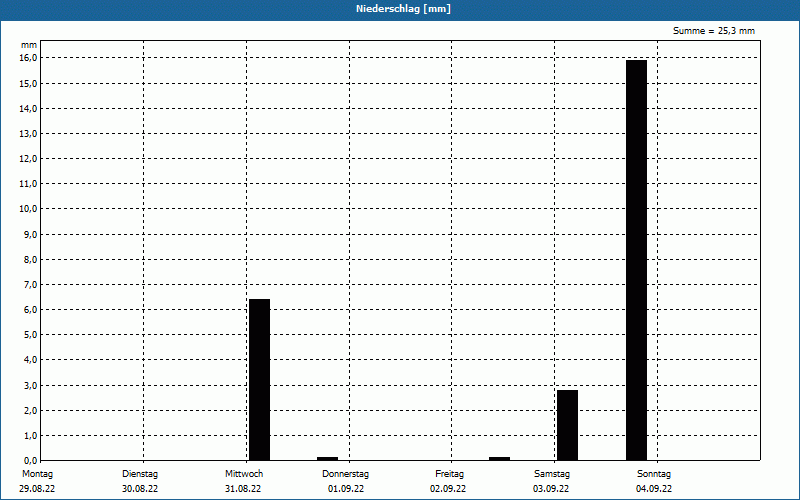Click the Samstag axis label

pyautogui.click(x=552, y=474)
